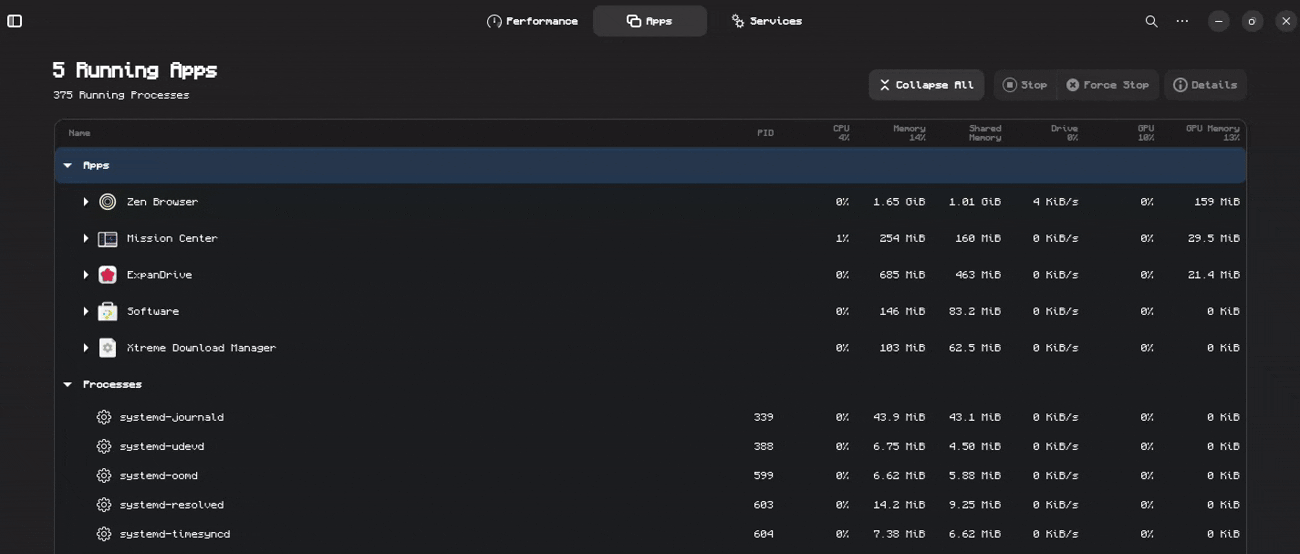Viewport: 1300px width, 554px height.
Task: Open the search magnifier icon
Action: pyautogui.click(x=1151, y=21)
